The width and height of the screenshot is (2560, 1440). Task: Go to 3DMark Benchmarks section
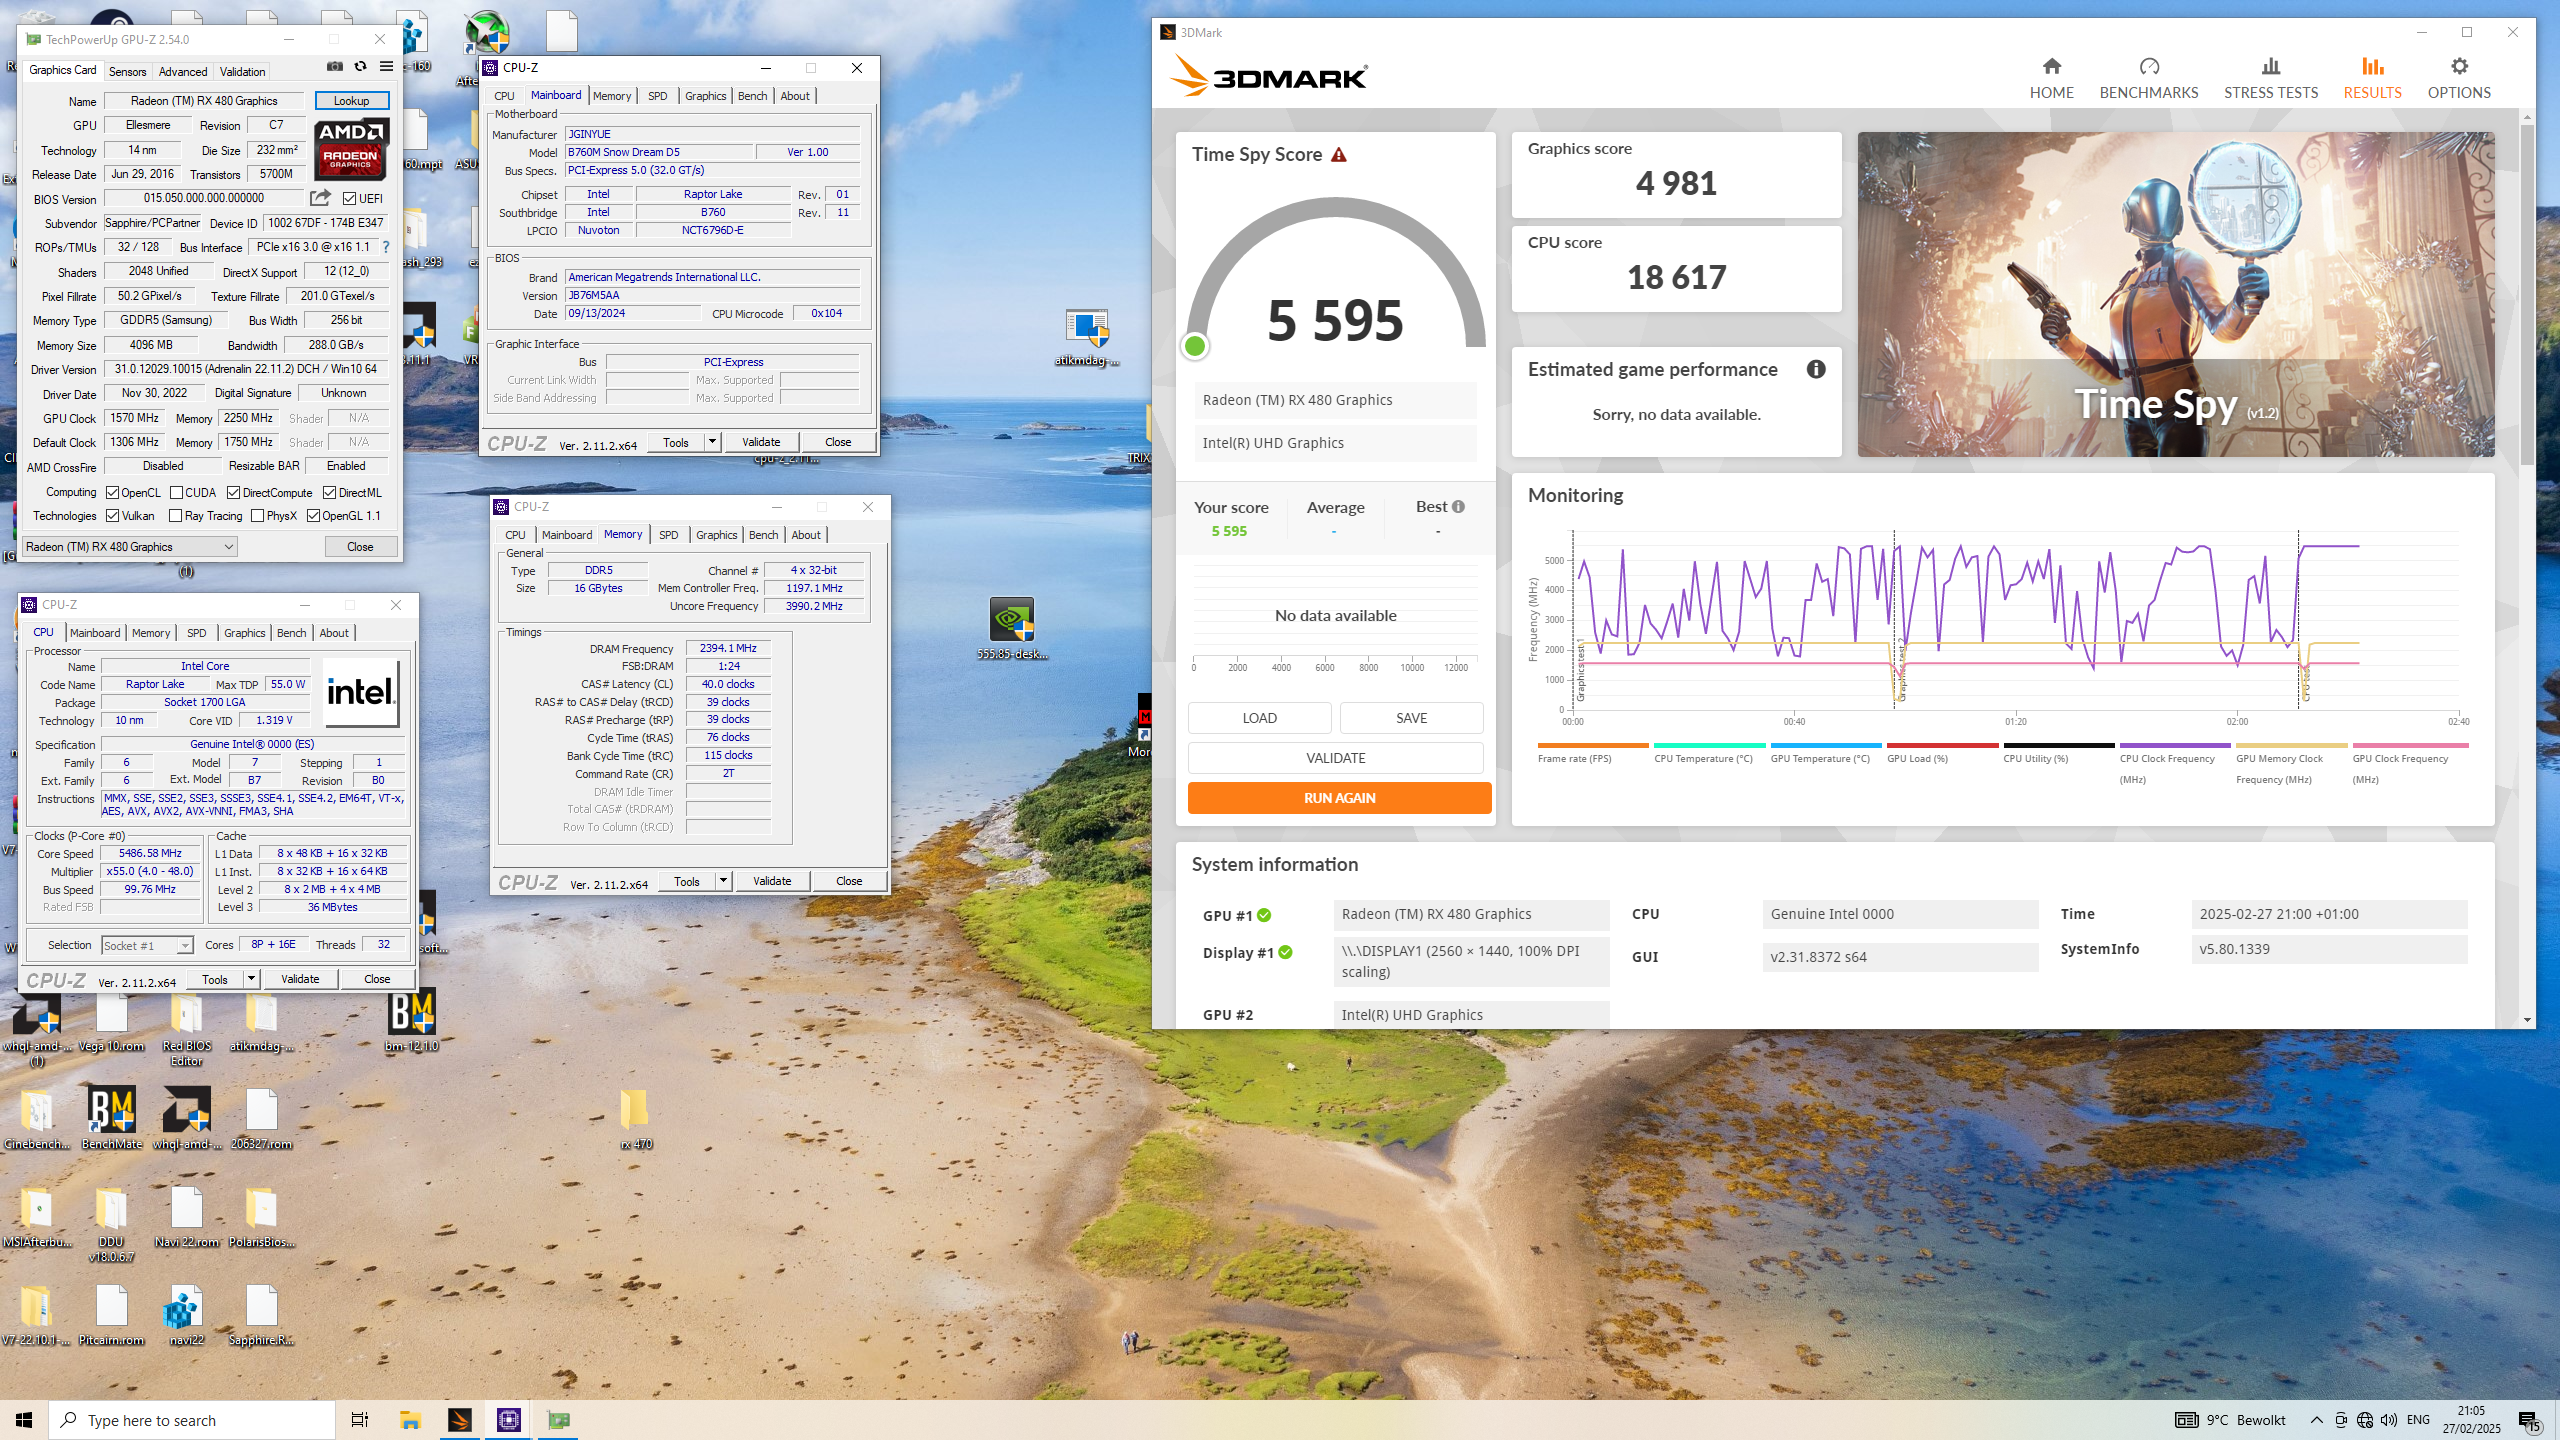pyautogui.click(x=2148, y=78)
